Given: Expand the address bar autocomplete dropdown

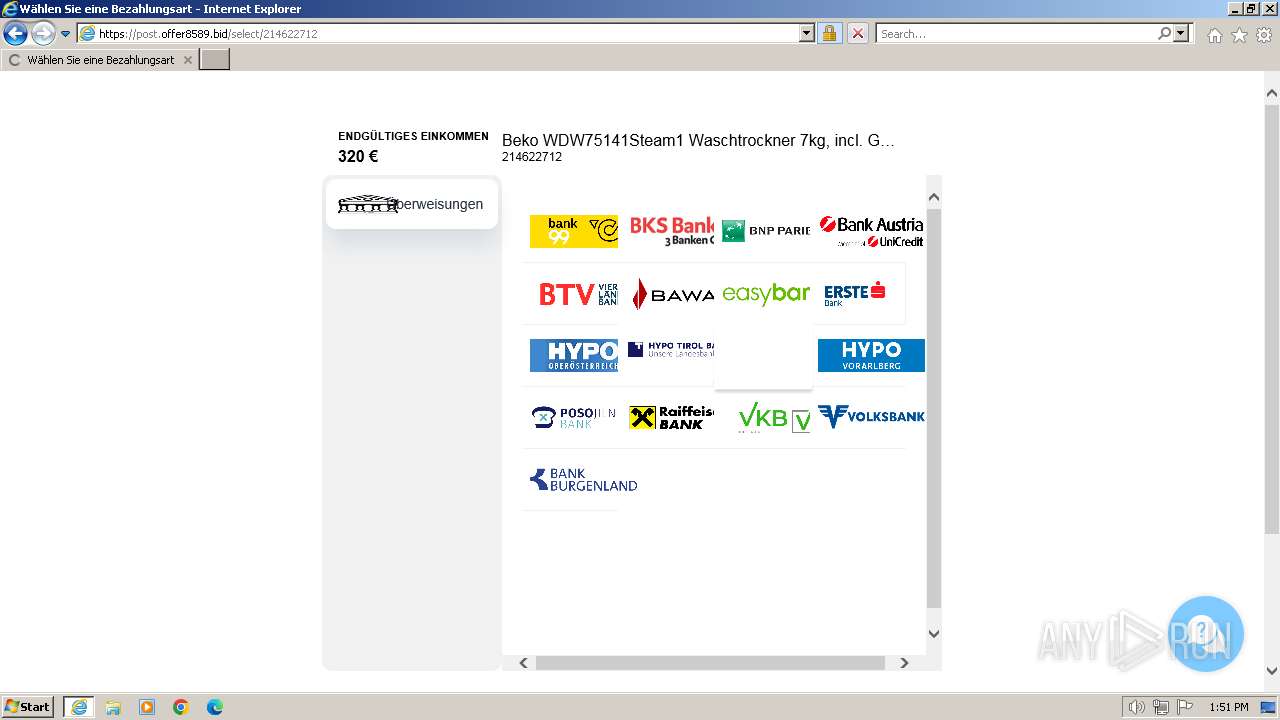Looking at the screenshot, I should (807, 33).
